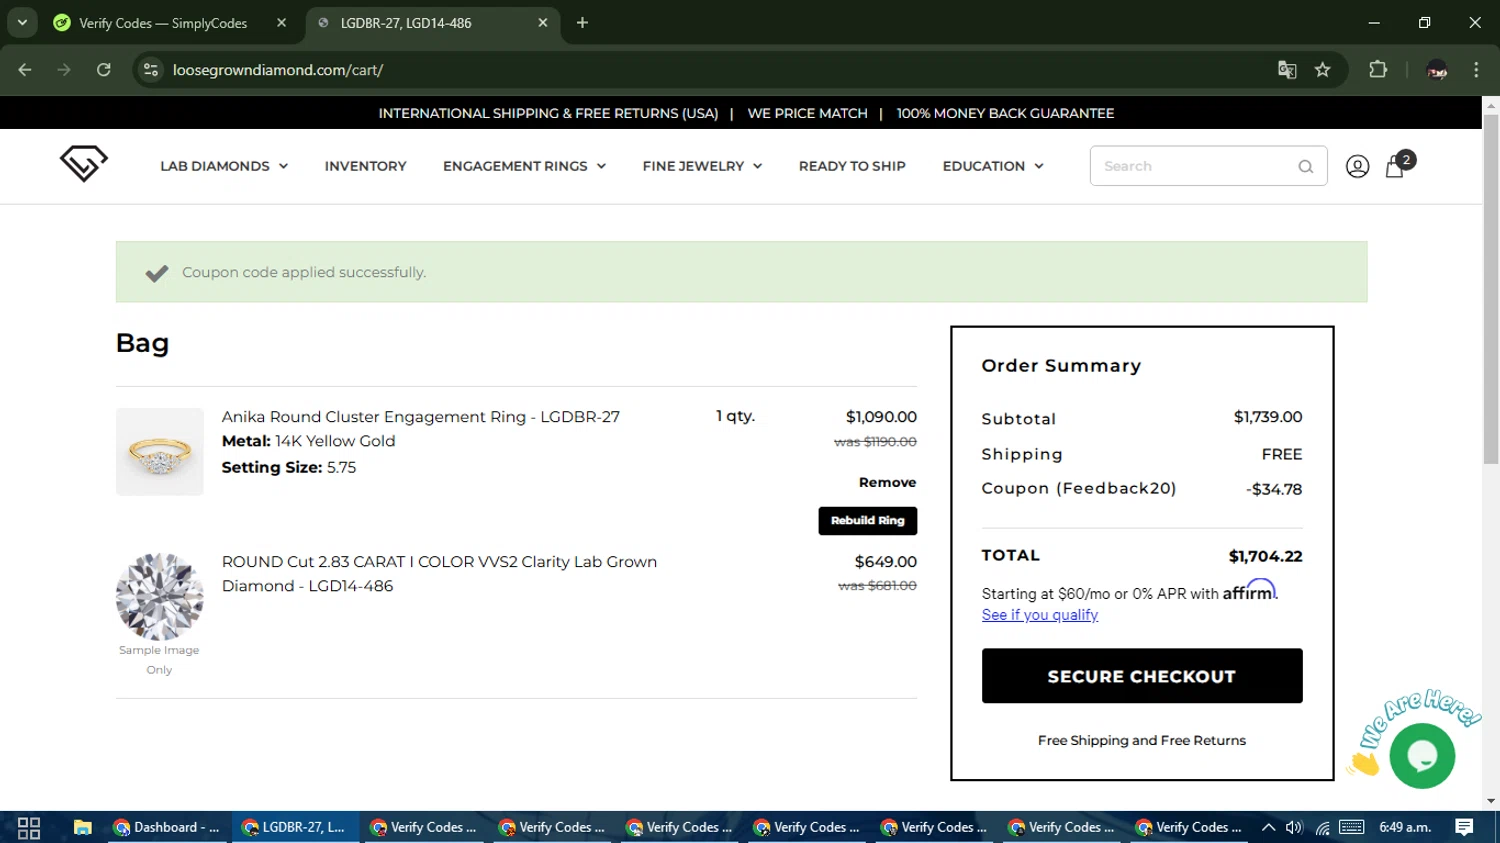Open the Dashboard taskbar window
The image size is (1500, 843).
168,828
